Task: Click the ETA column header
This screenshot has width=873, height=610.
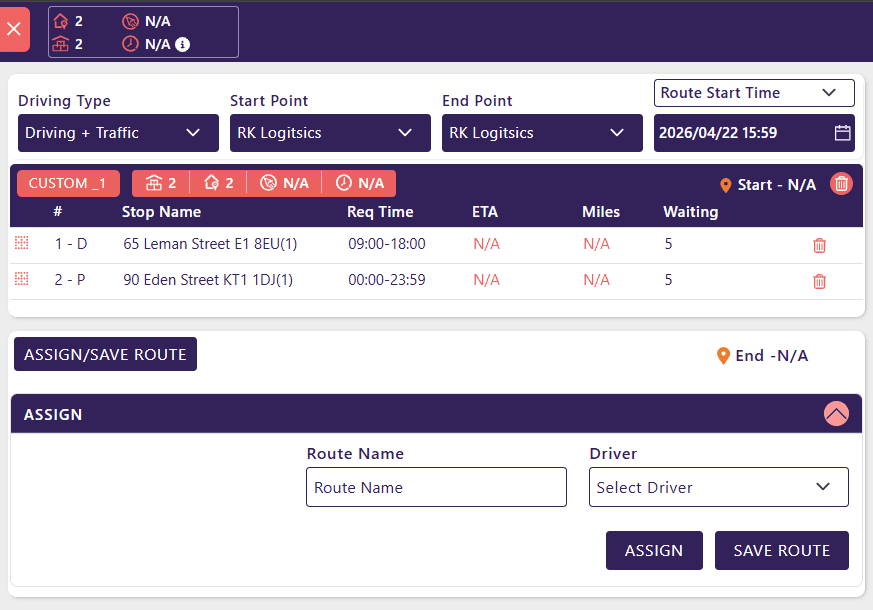Action: [485, 212]
